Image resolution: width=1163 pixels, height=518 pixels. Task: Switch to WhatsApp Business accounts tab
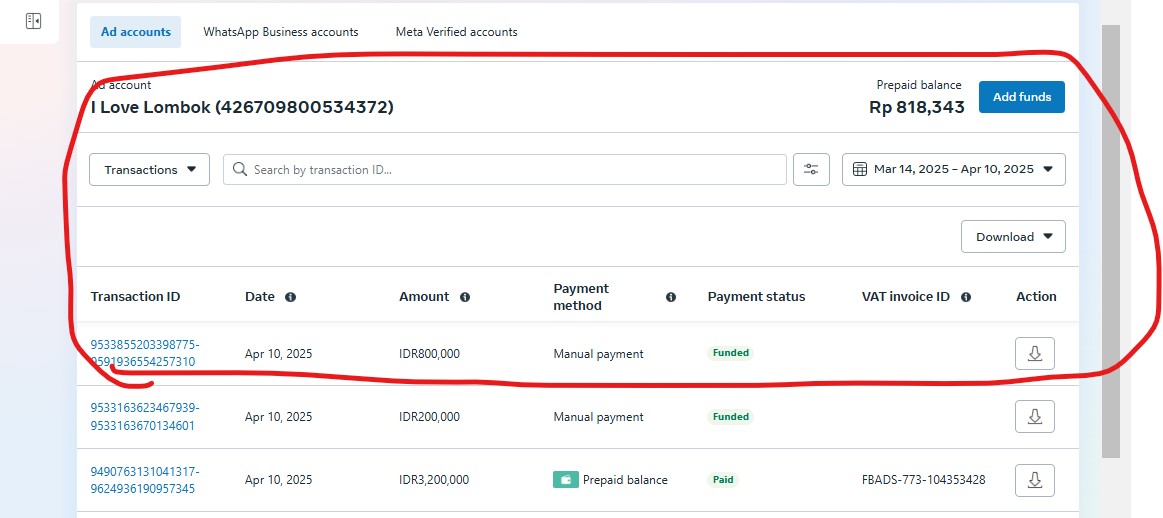pos(281,32)
